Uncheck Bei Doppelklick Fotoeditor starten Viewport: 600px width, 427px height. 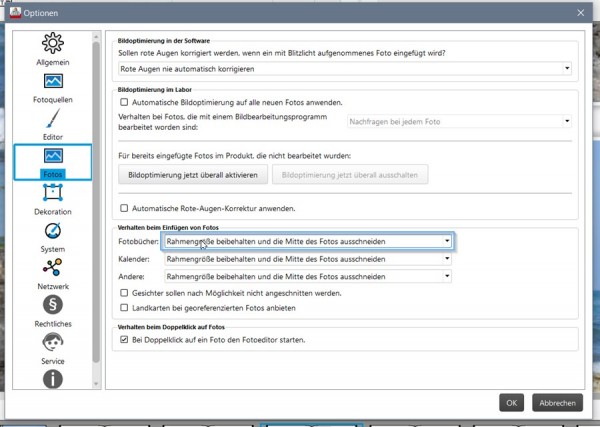(124, 339)
